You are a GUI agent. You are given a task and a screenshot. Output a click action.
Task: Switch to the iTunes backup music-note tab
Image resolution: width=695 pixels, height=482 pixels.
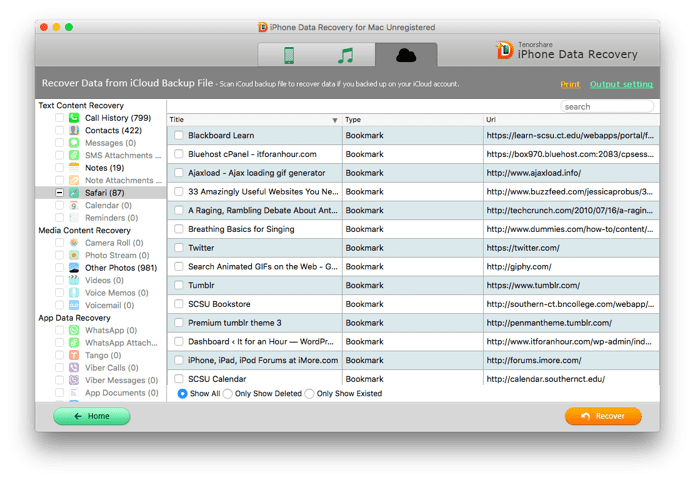click(x=346, y=55)
